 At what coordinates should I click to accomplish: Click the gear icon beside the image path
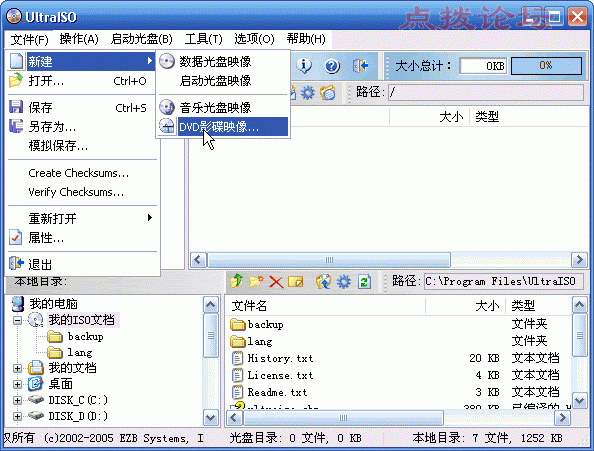point(307,92)
